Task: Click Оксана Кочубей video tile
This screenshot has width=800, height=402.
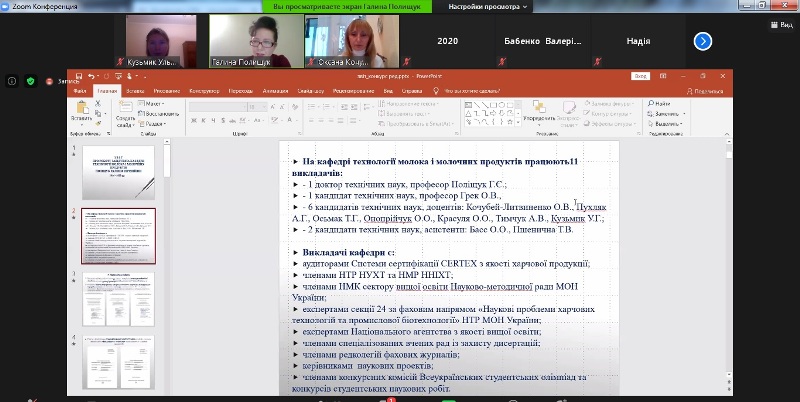Action: [x=352, y=41]
